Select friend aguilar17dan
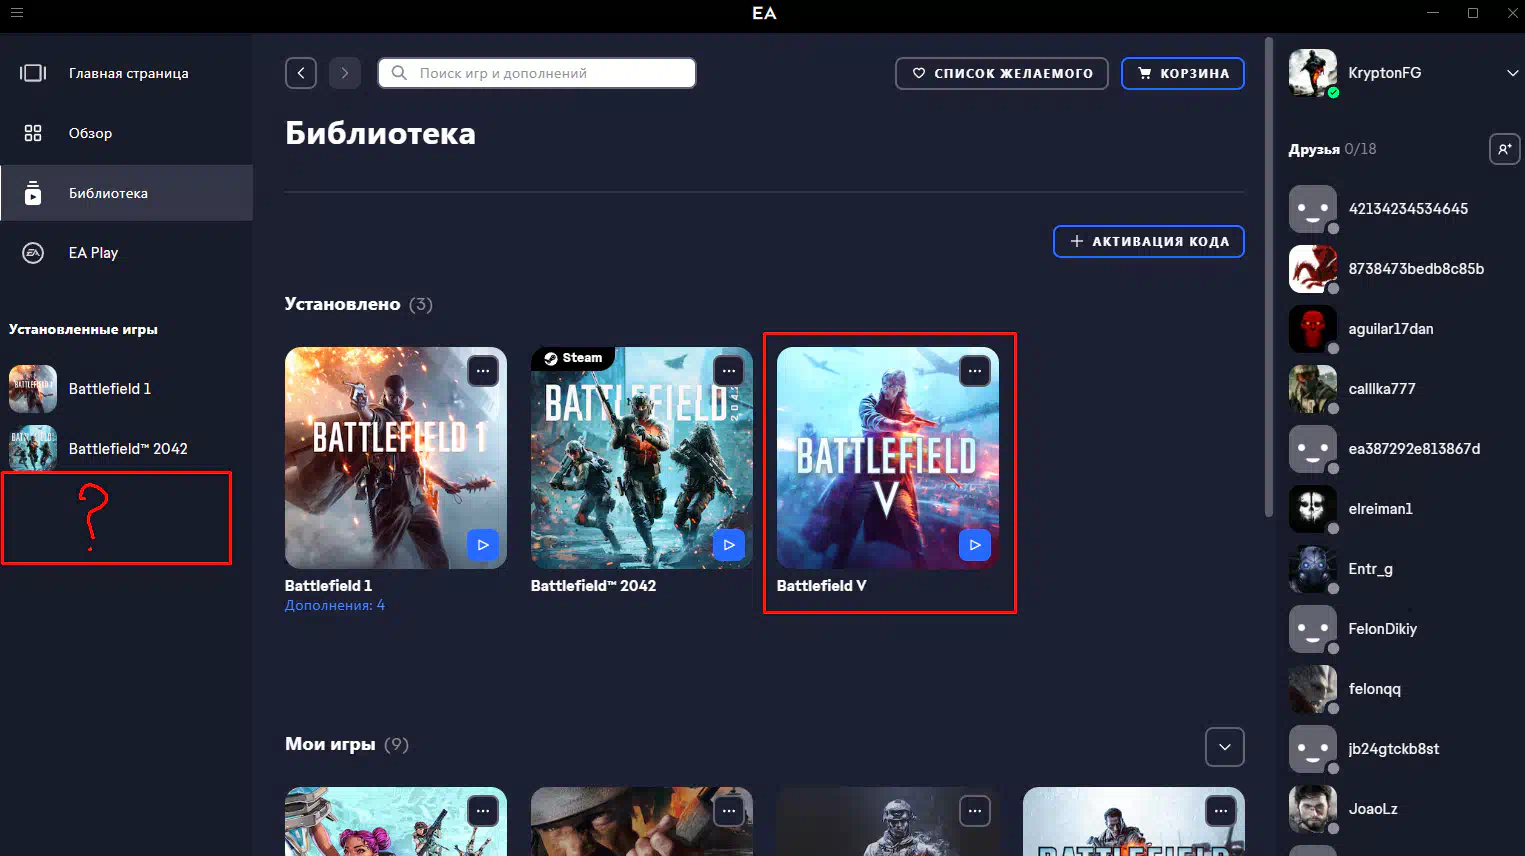 [x=1402, y=329]
